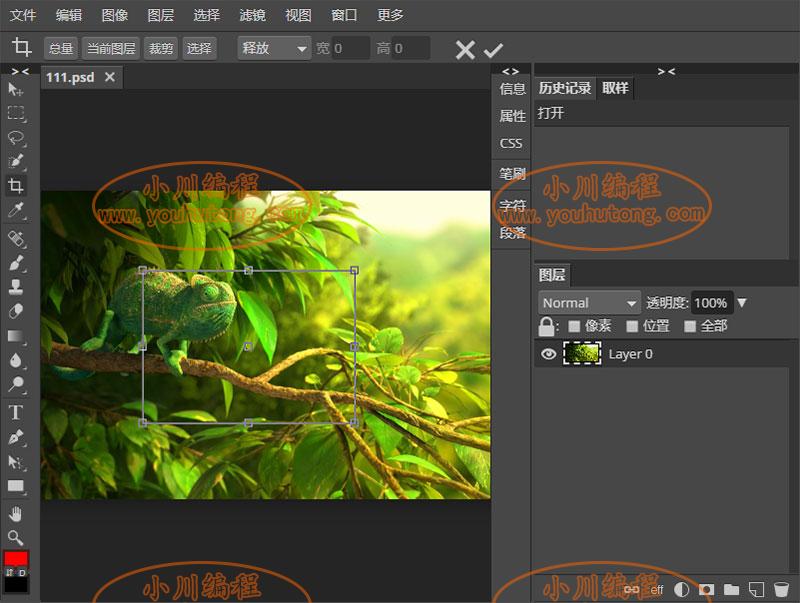Select the Move tool
Viewport: 800px width, 603px height.
(x=15, y=90)
